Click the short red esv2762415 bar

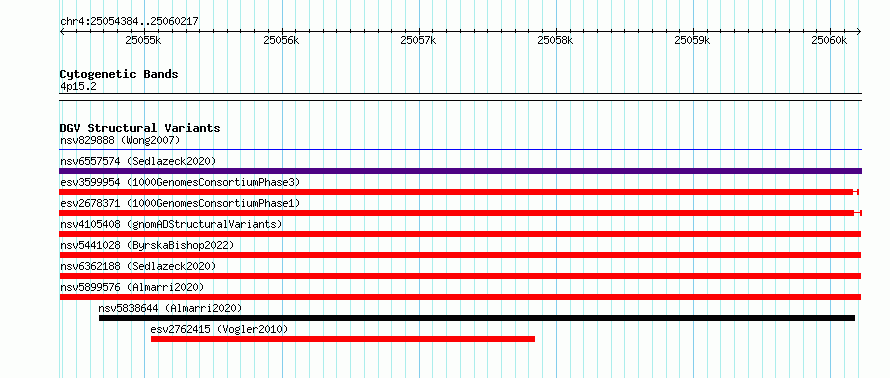pyautogui.click(x=343, y=339)
